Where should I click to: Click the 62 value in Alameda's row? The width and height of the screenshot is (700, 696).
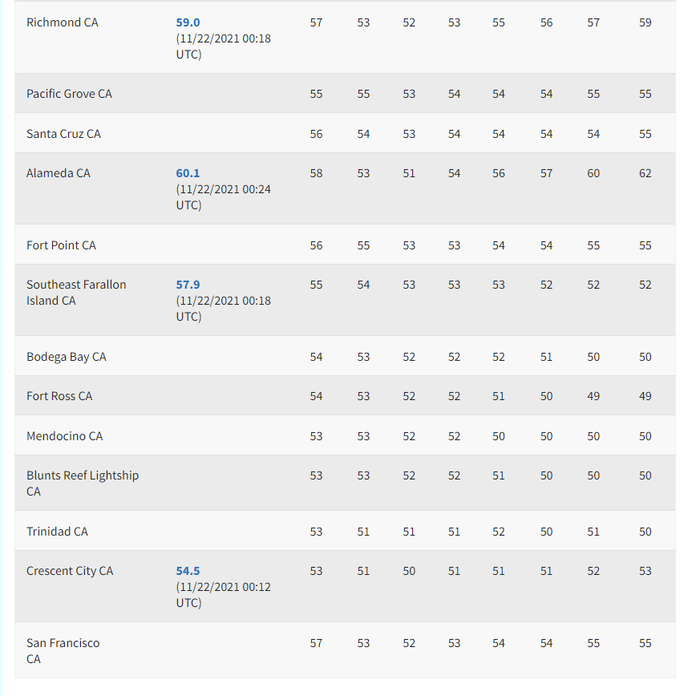pyautogui.click(x=645, y=173)
